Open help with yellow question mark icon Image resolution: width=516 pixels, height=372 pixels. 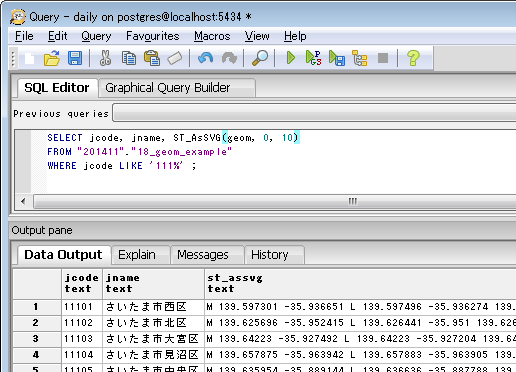(413, 58)
